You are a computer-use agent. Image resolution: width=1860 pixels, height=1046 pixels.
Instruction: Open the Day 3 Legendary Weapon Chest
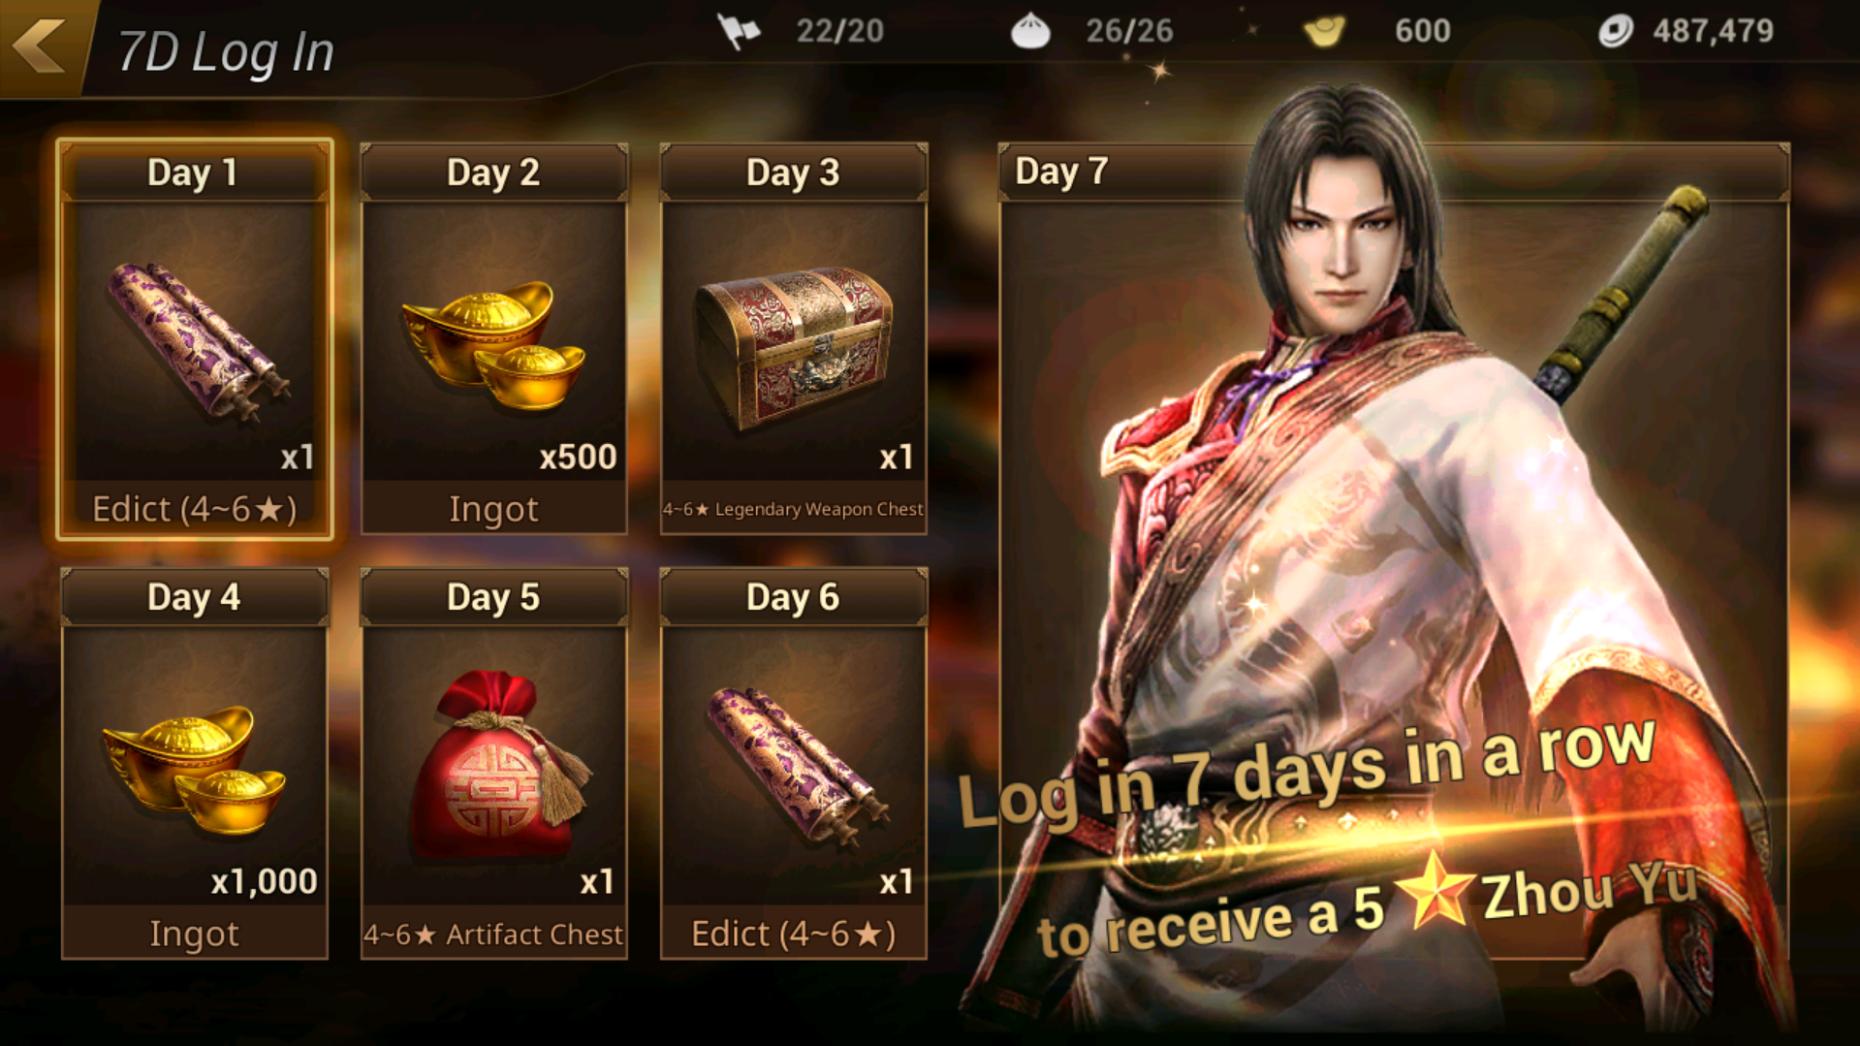point(794,346)
